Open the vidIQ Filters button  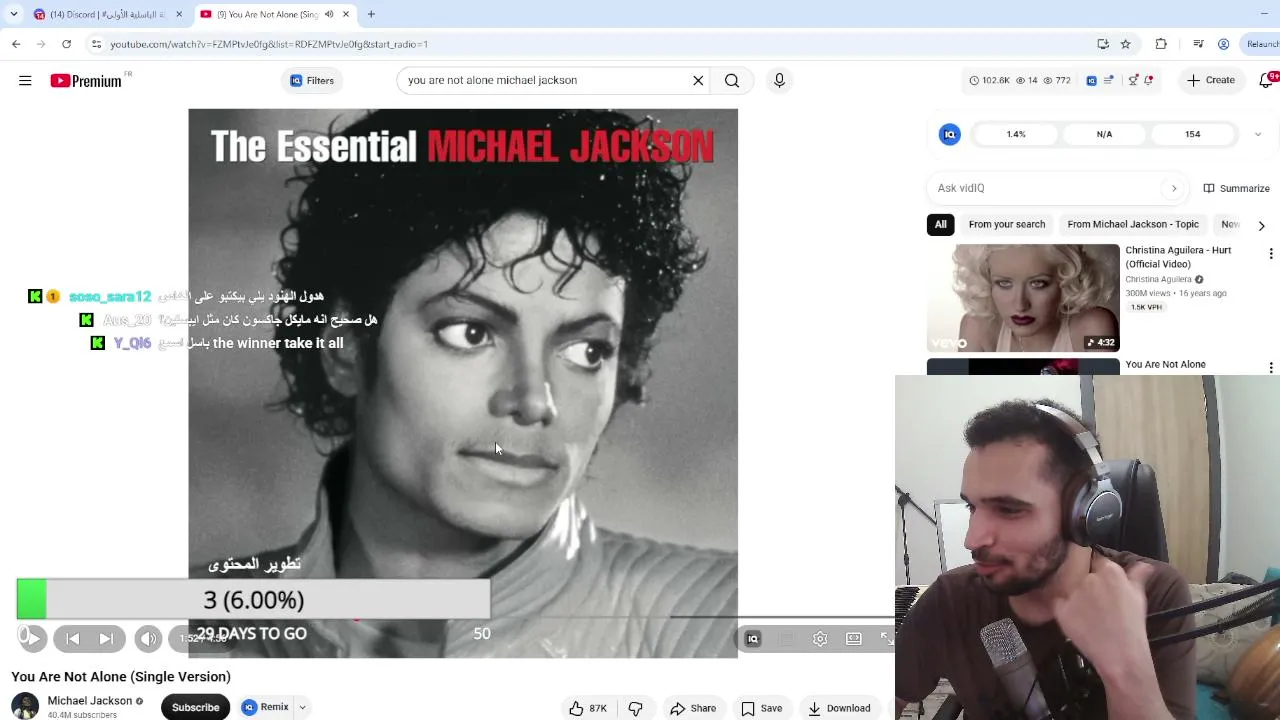312,81
